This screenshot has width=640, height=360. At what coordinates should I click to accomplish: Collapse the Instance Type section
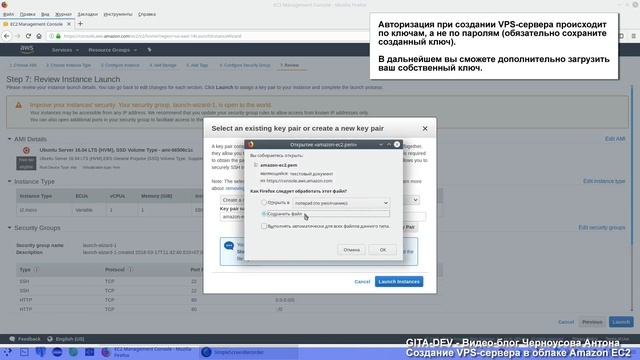point(9,181)
